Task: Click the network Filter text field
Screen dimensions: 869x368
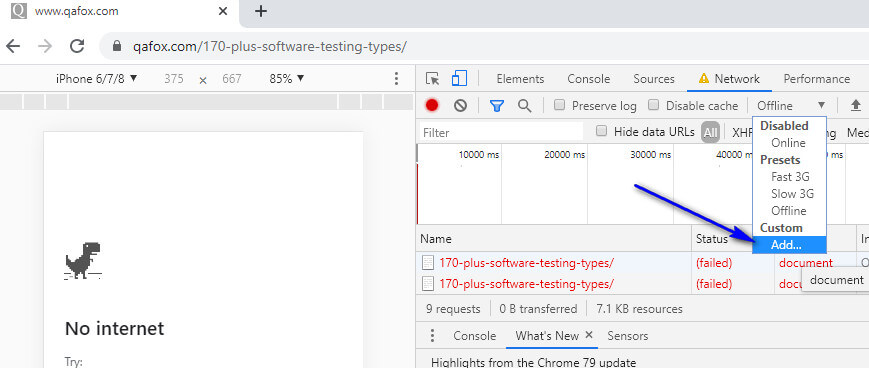Action: tap(501, 132)
